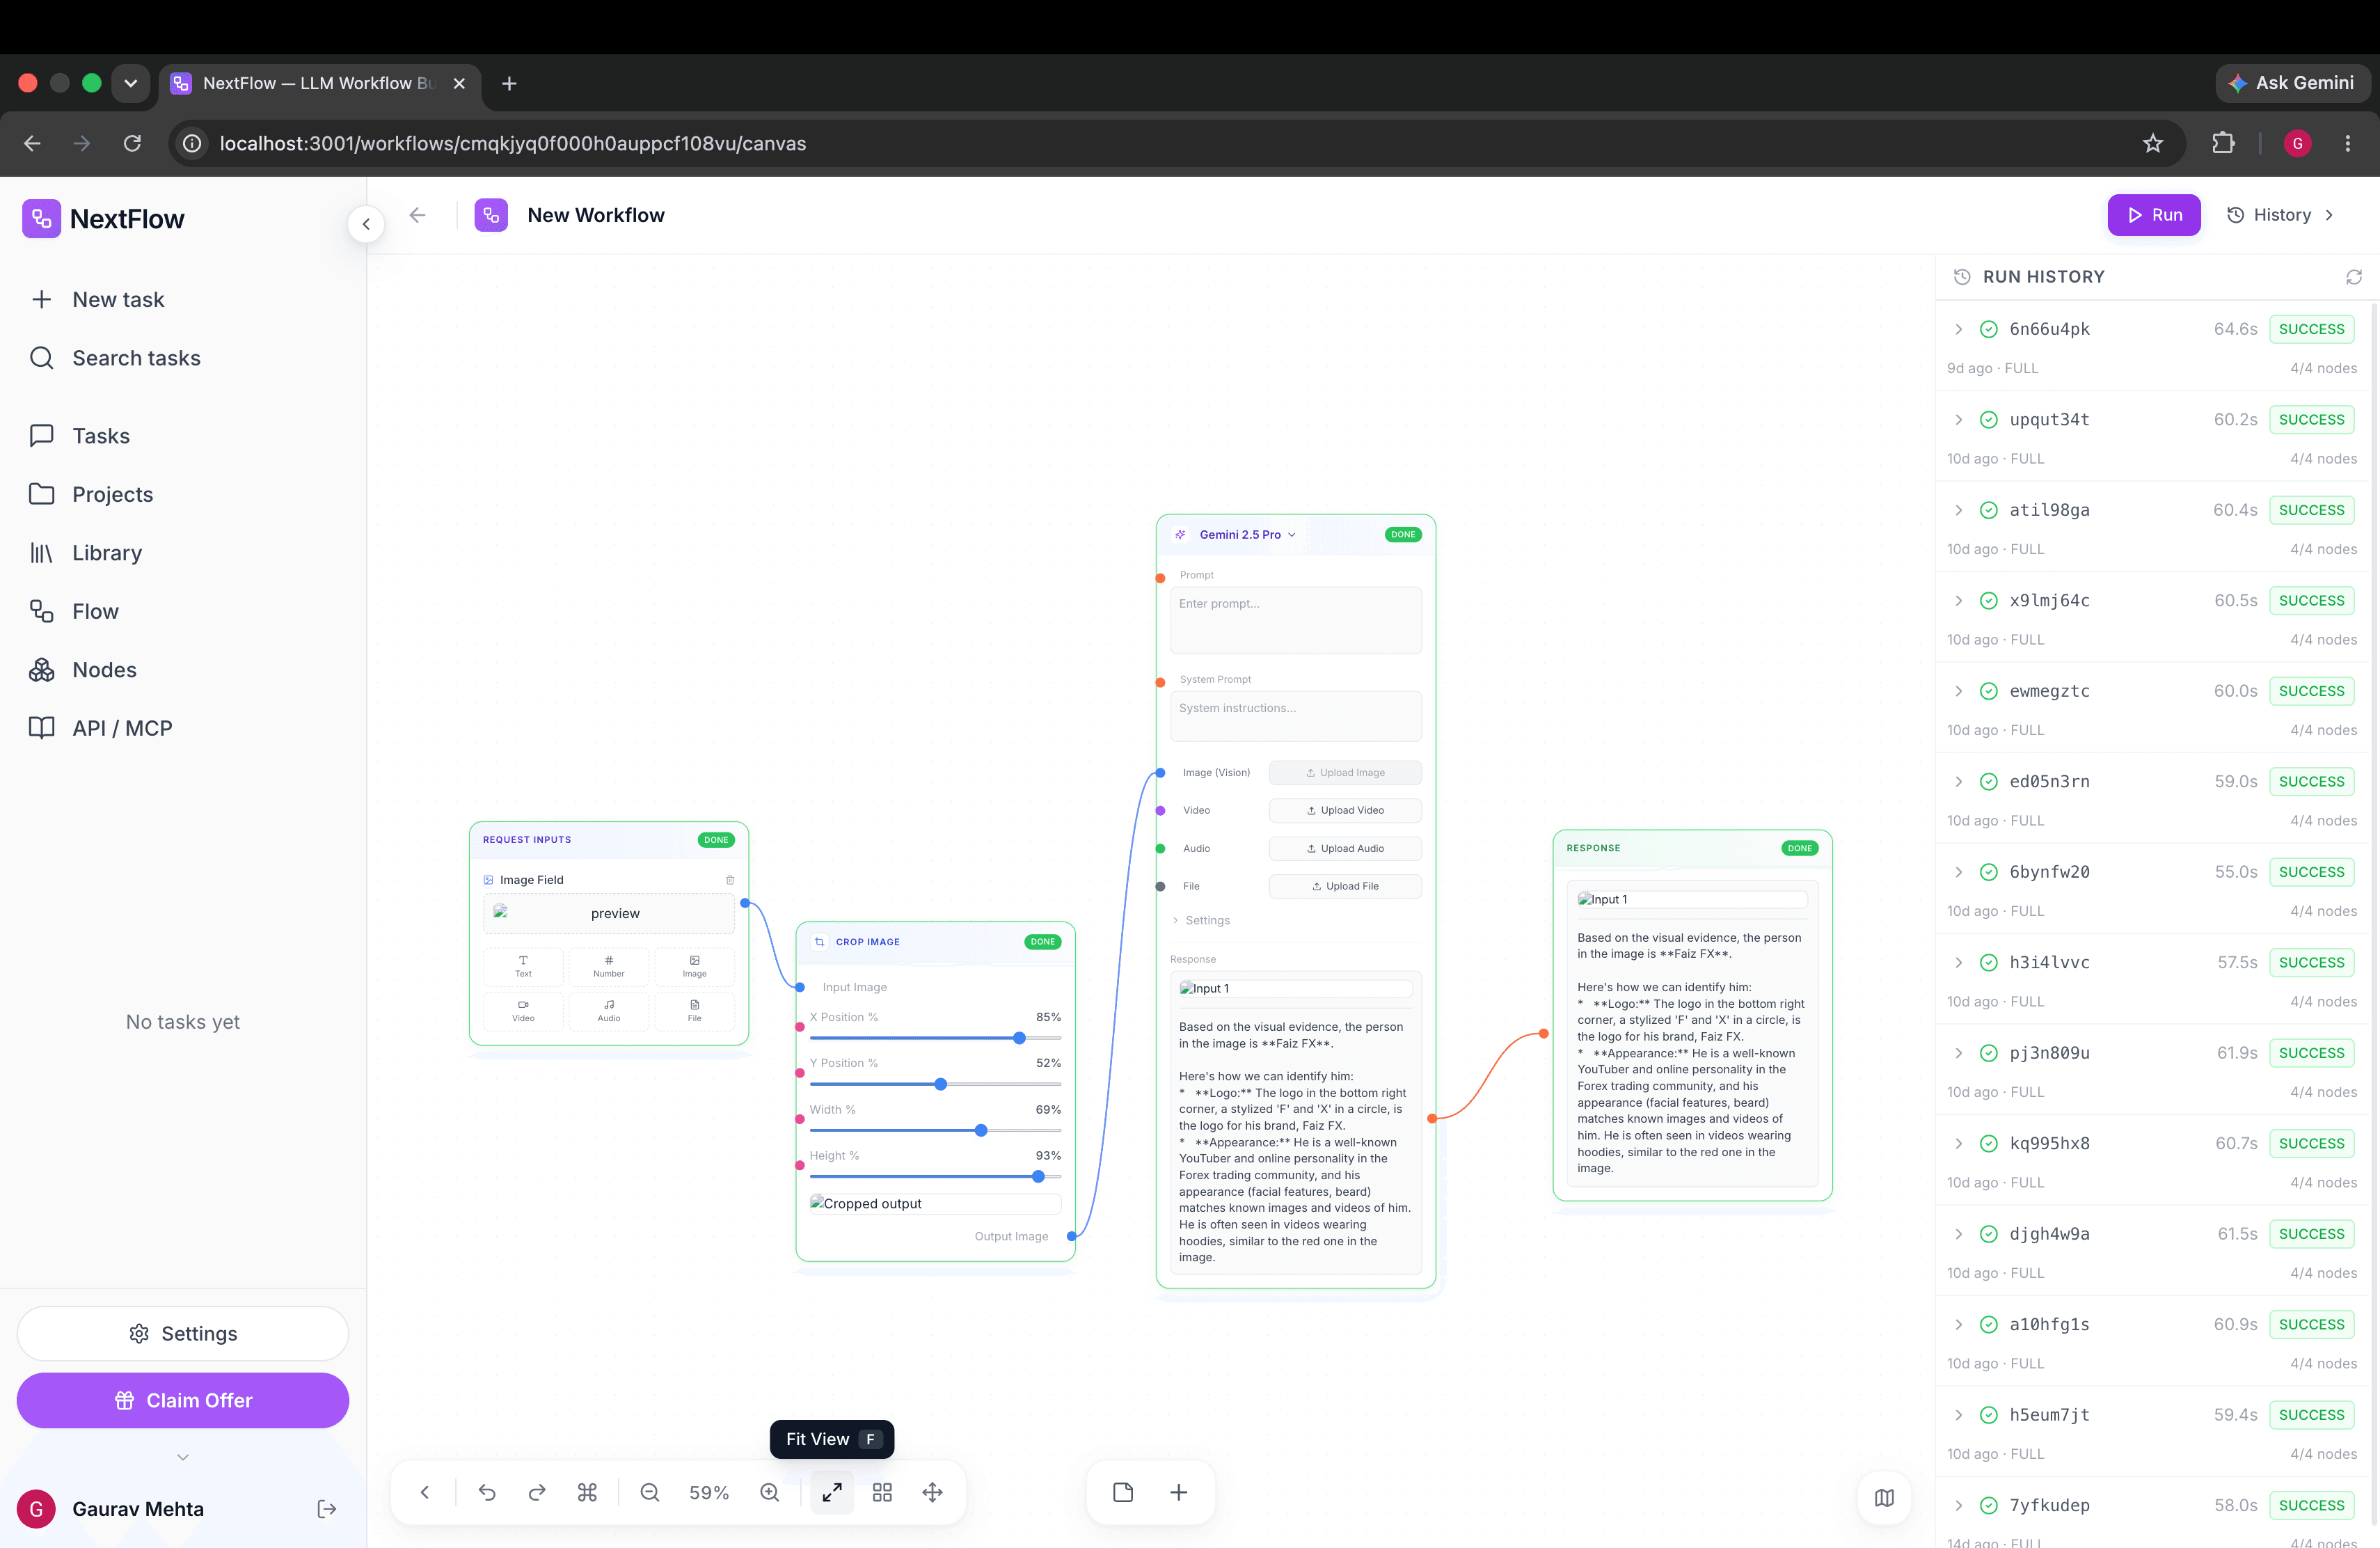Screen dimensions: 2380x1548
Task: Click the workflow icon beside New Workflow
Action: point(491,215)
